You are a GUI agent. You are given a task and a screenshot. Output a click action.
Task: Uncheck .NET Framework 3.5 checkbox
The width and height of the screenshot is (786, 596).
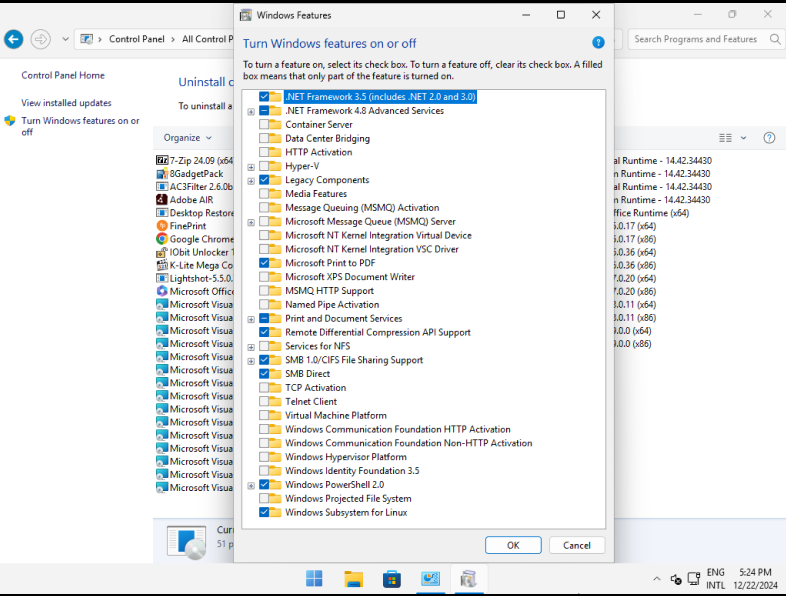point(264,97)
